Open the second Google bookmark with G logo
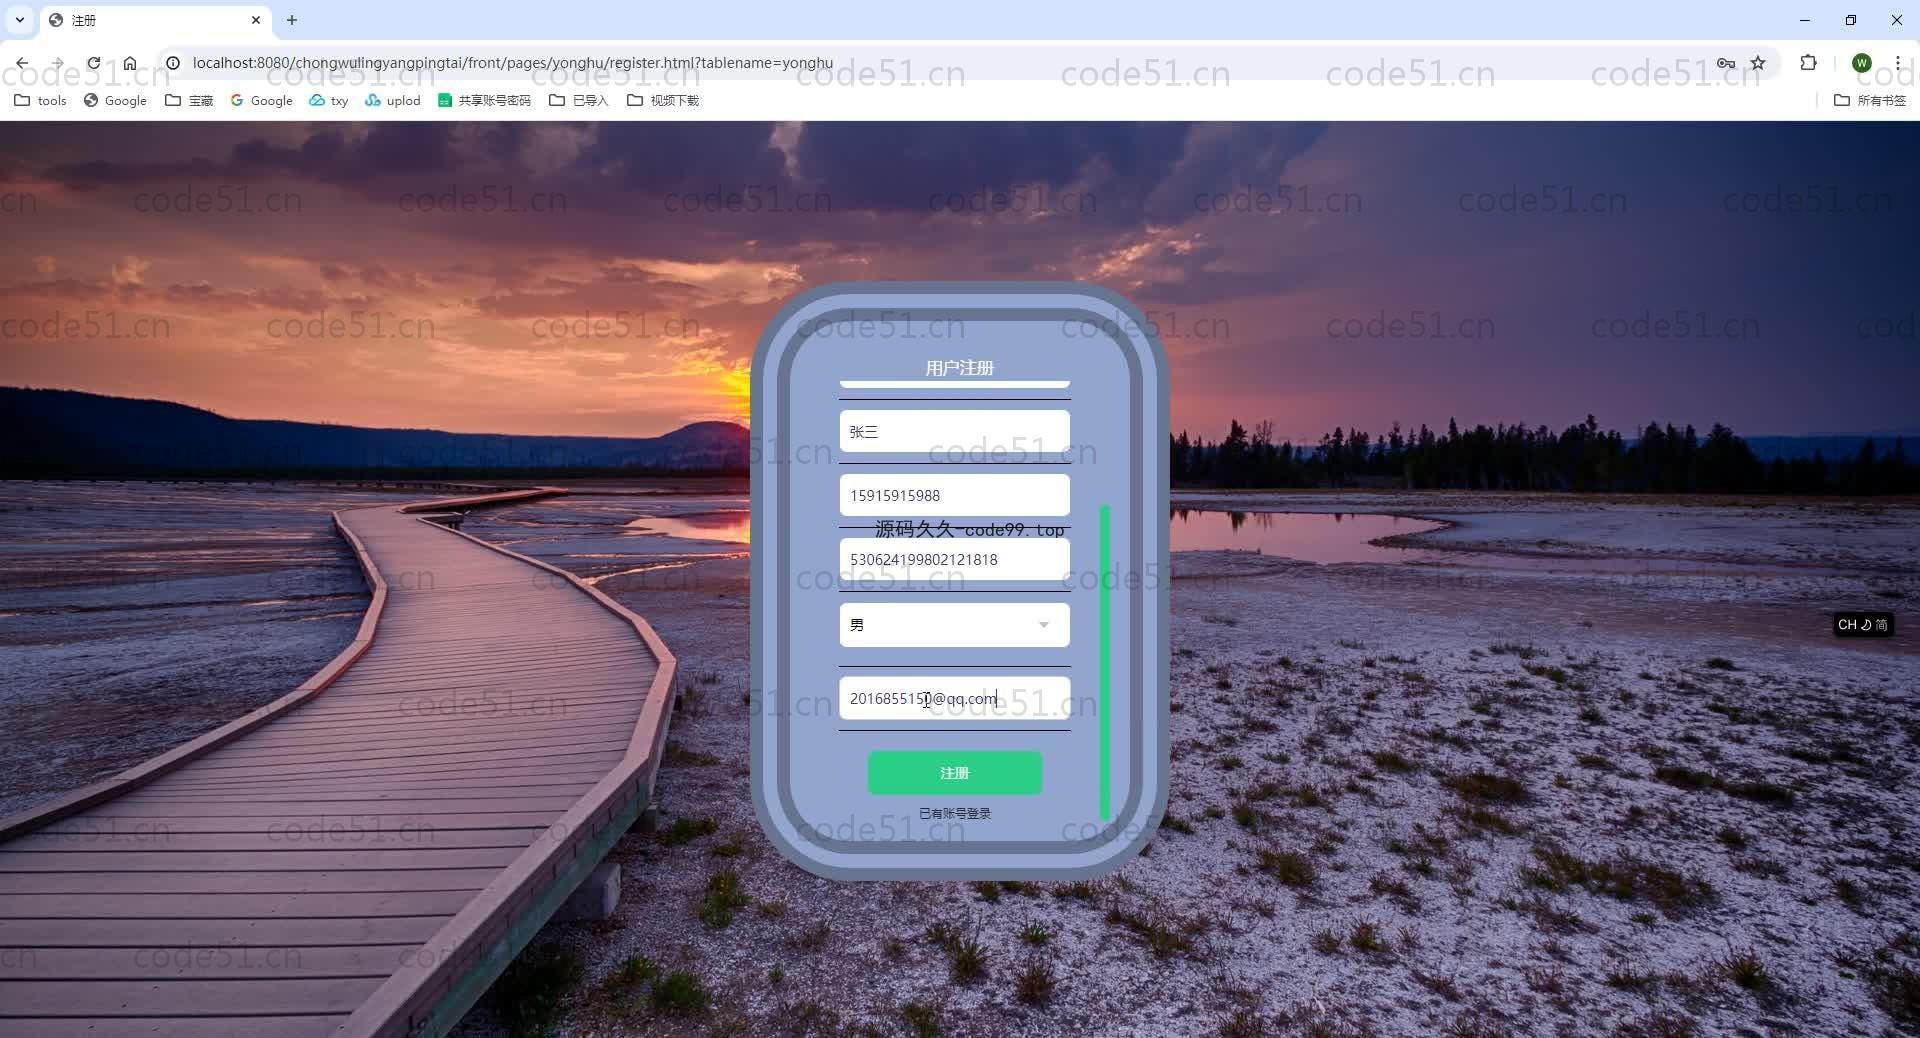The height and width of the screenshot is (1038, 1920). [261, 100]
